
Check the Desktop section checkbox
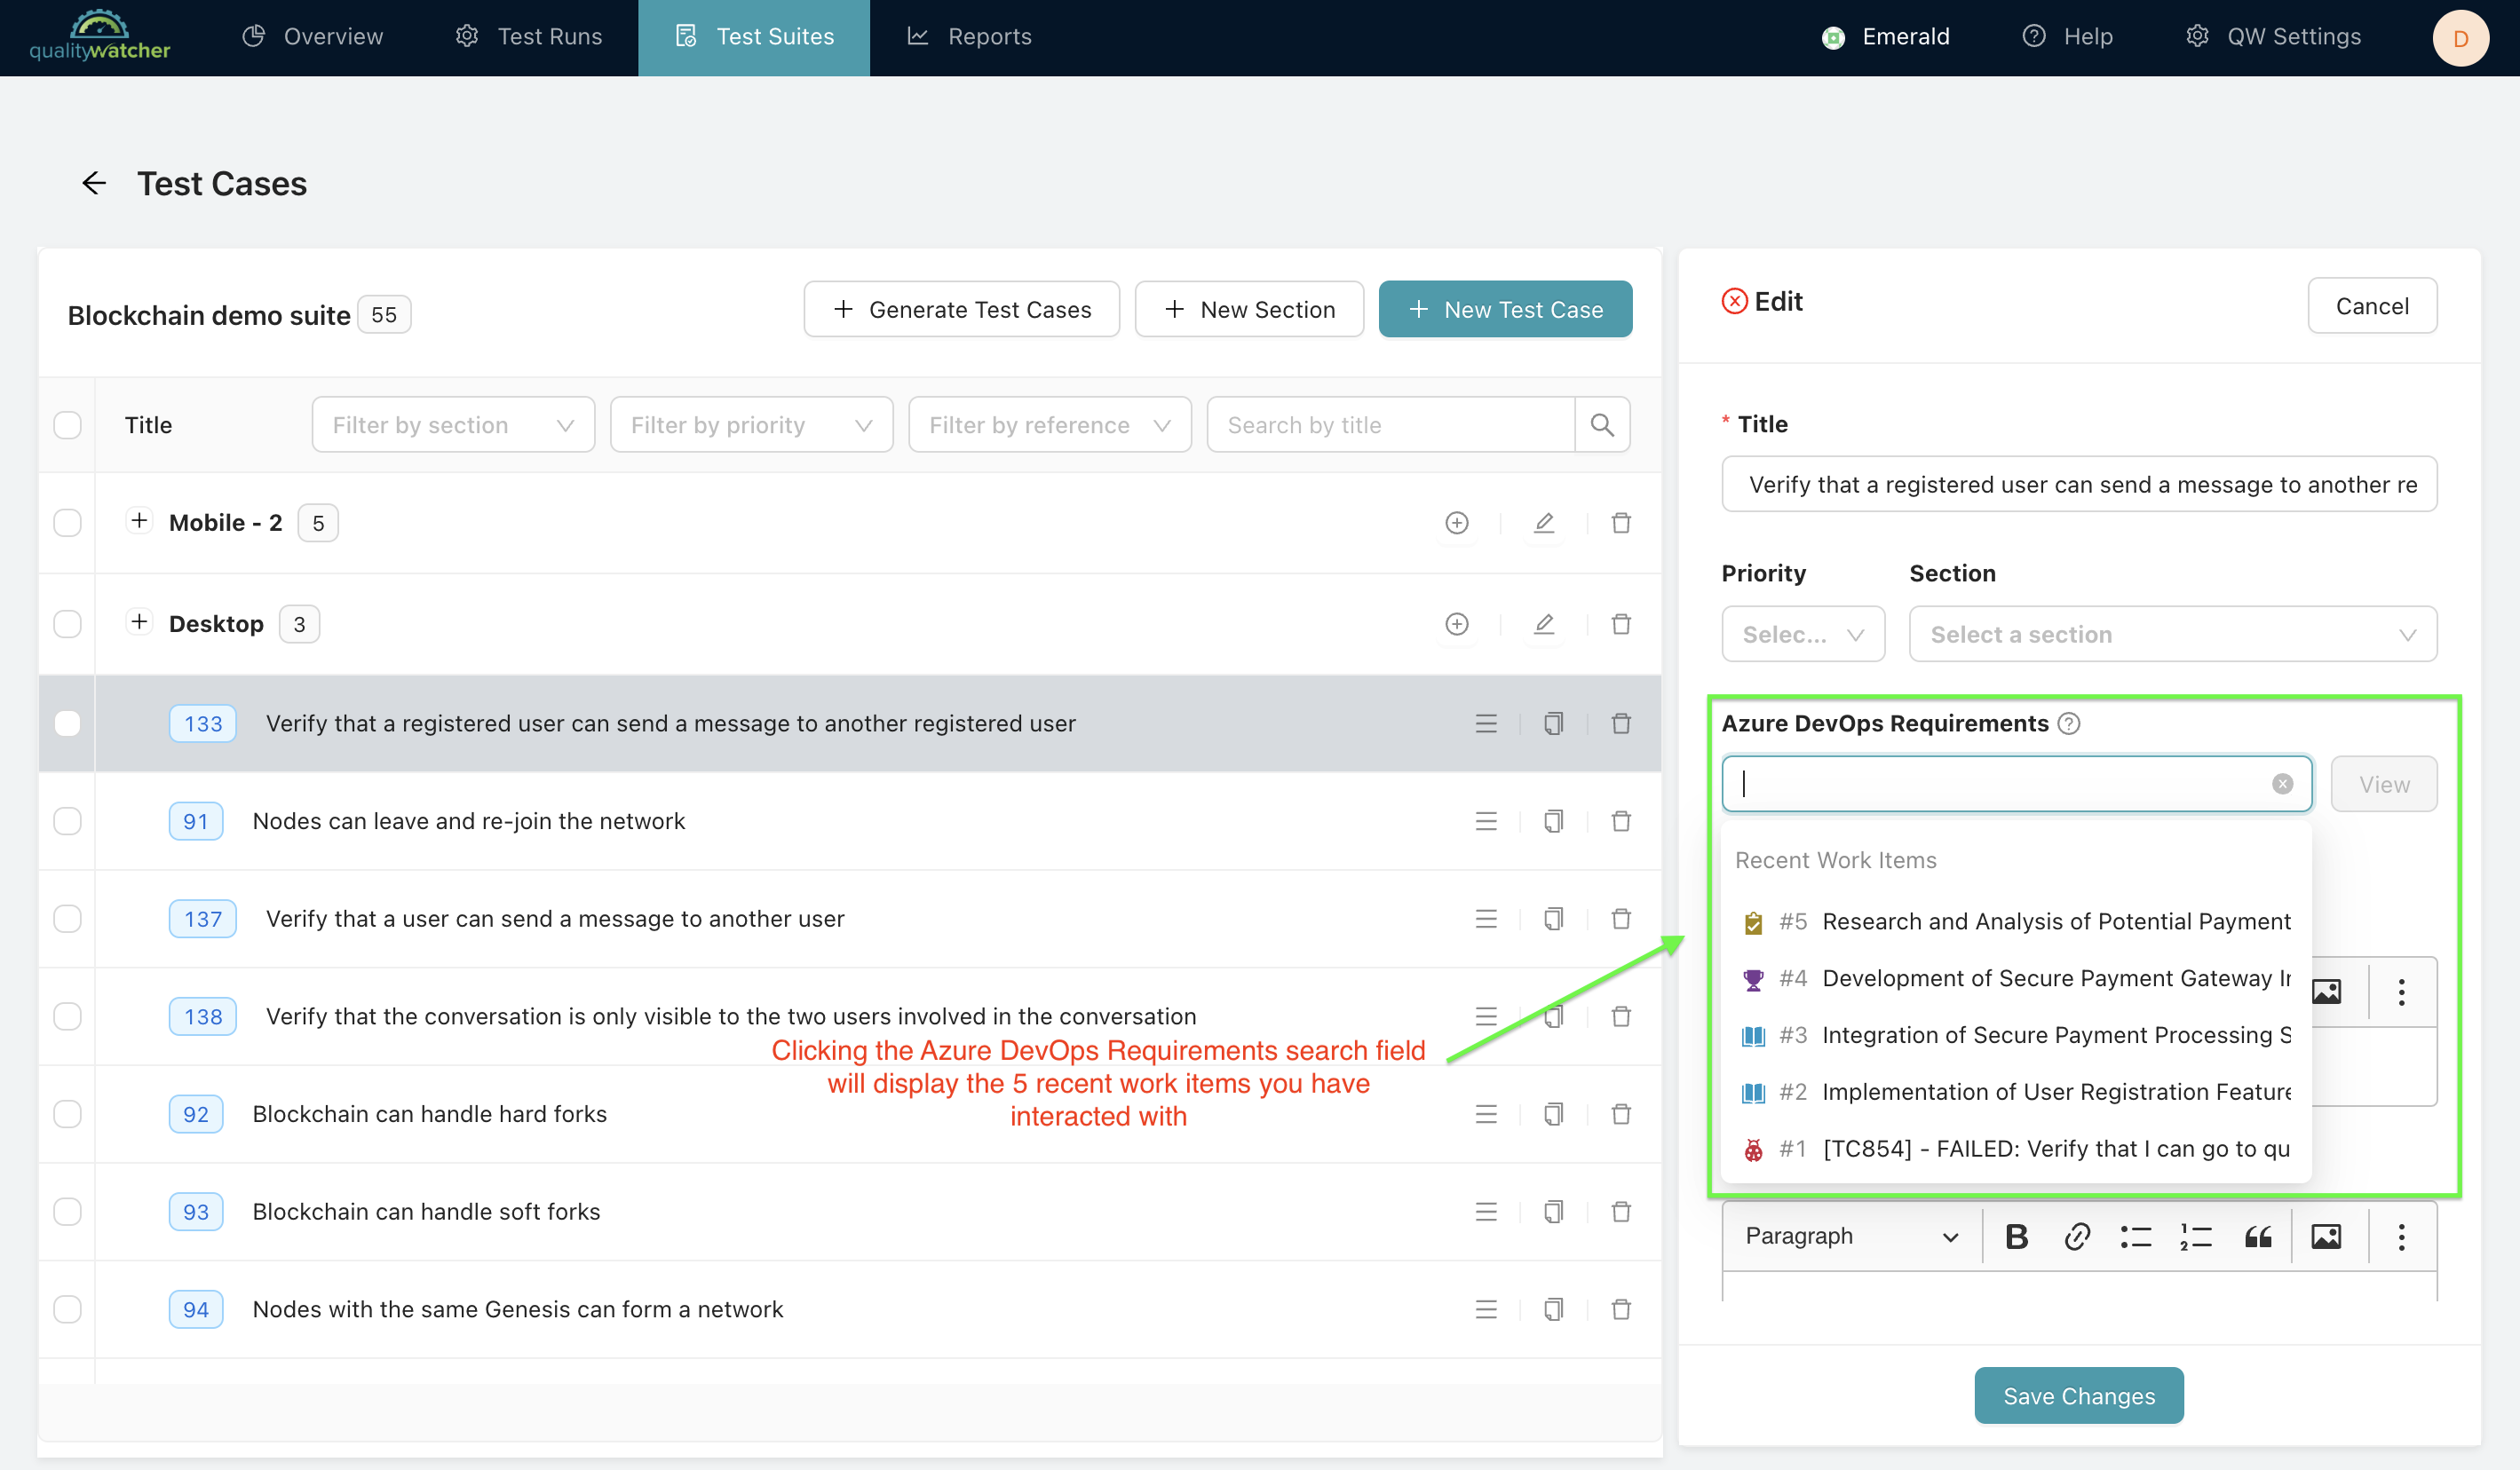(x=67, y=624)
